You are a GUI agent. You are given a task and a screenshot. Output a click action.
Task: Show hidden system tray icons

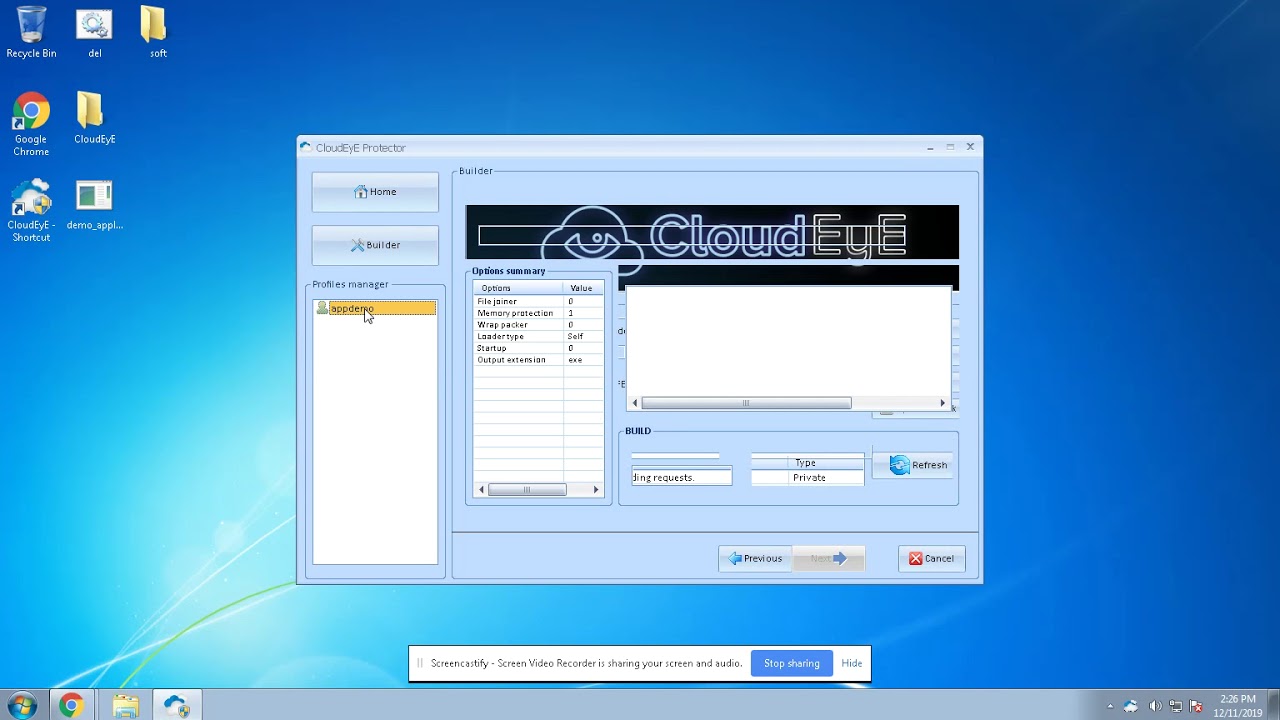(x=1109, y=706)
